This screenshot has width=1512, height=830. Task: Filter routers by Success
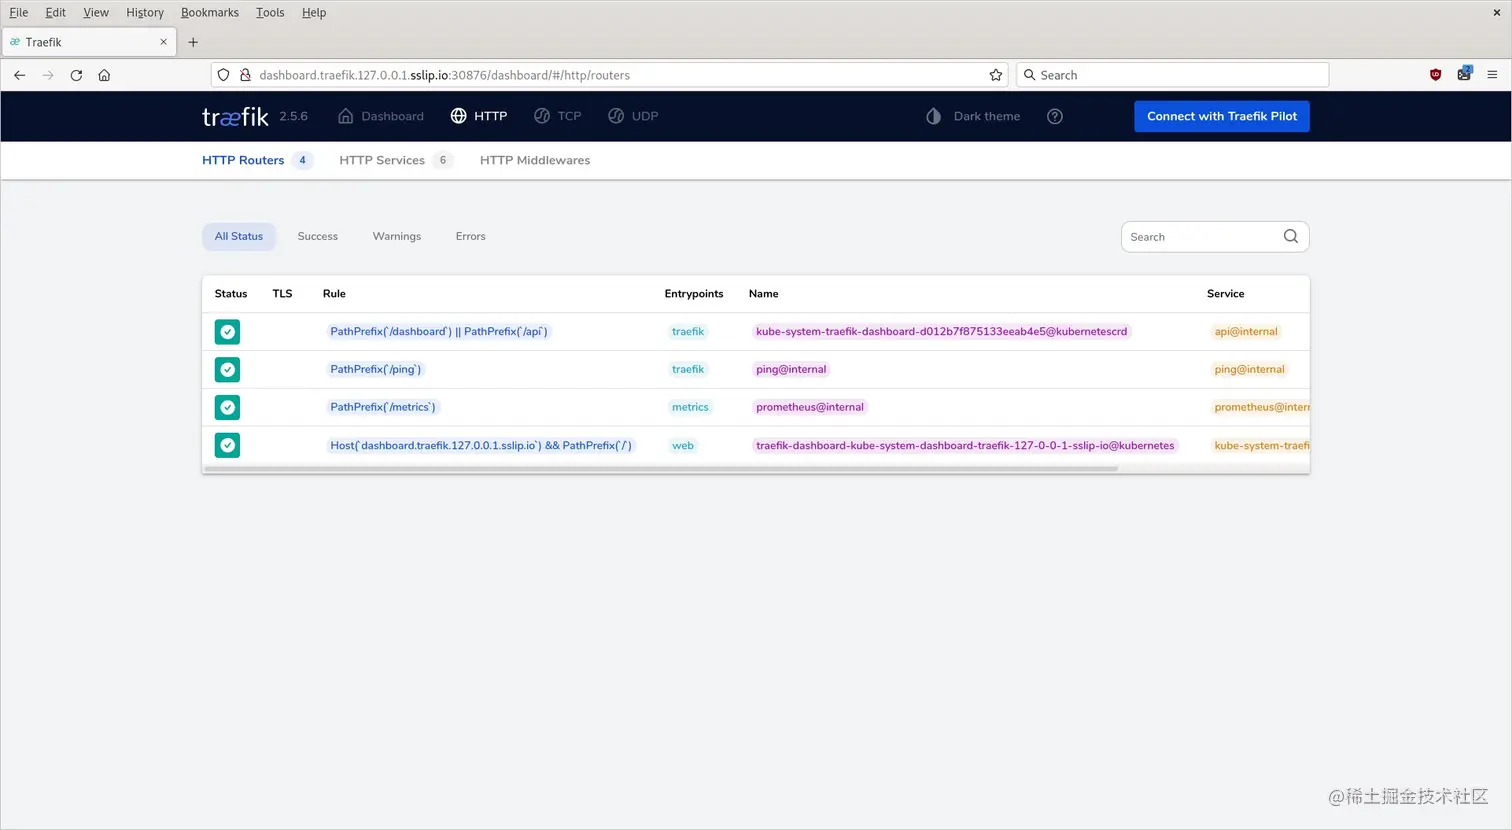tap(318, 236)
